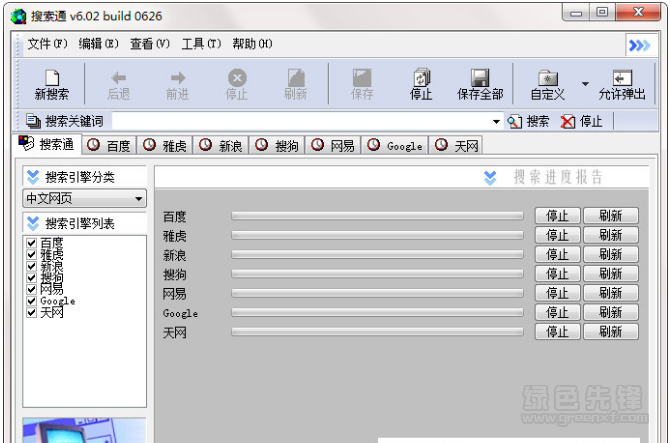
Task: Switch to the Google tab
Action: click(395, 145)
